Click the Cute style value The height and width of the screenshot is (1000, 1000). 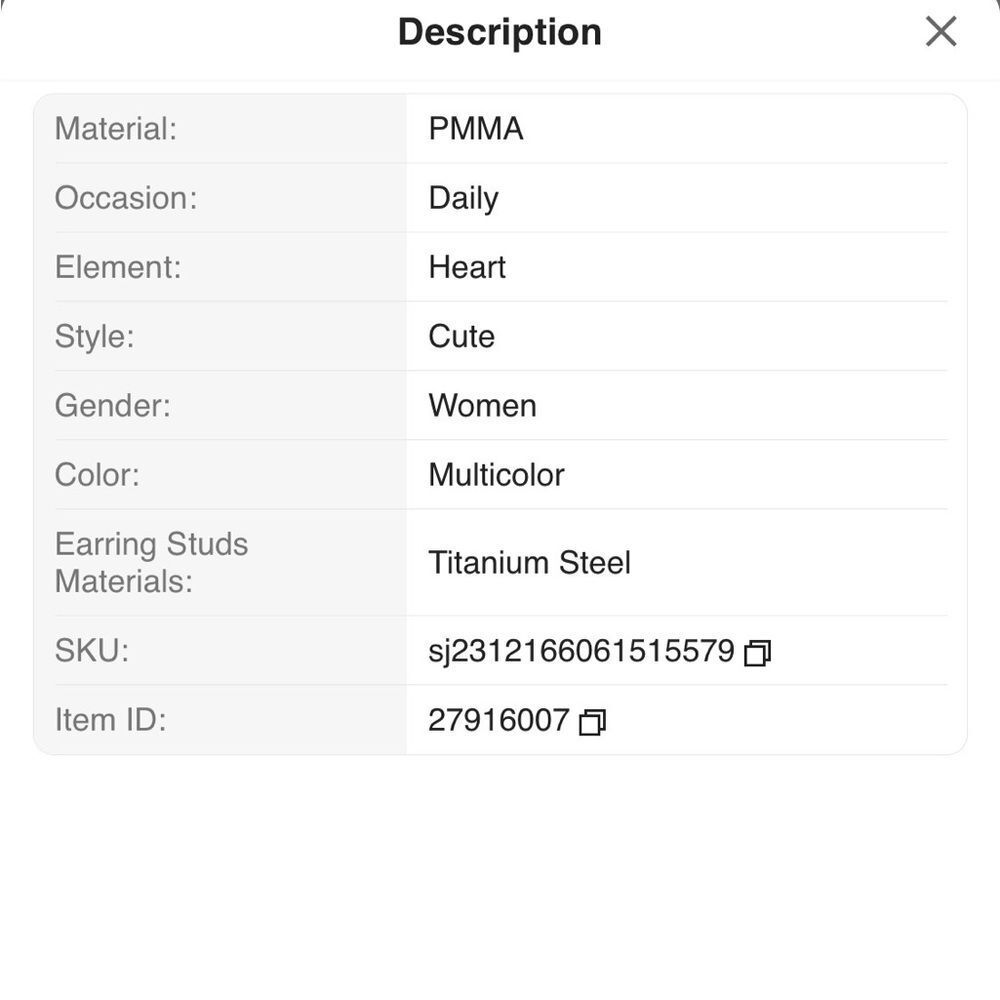point(461,336)
